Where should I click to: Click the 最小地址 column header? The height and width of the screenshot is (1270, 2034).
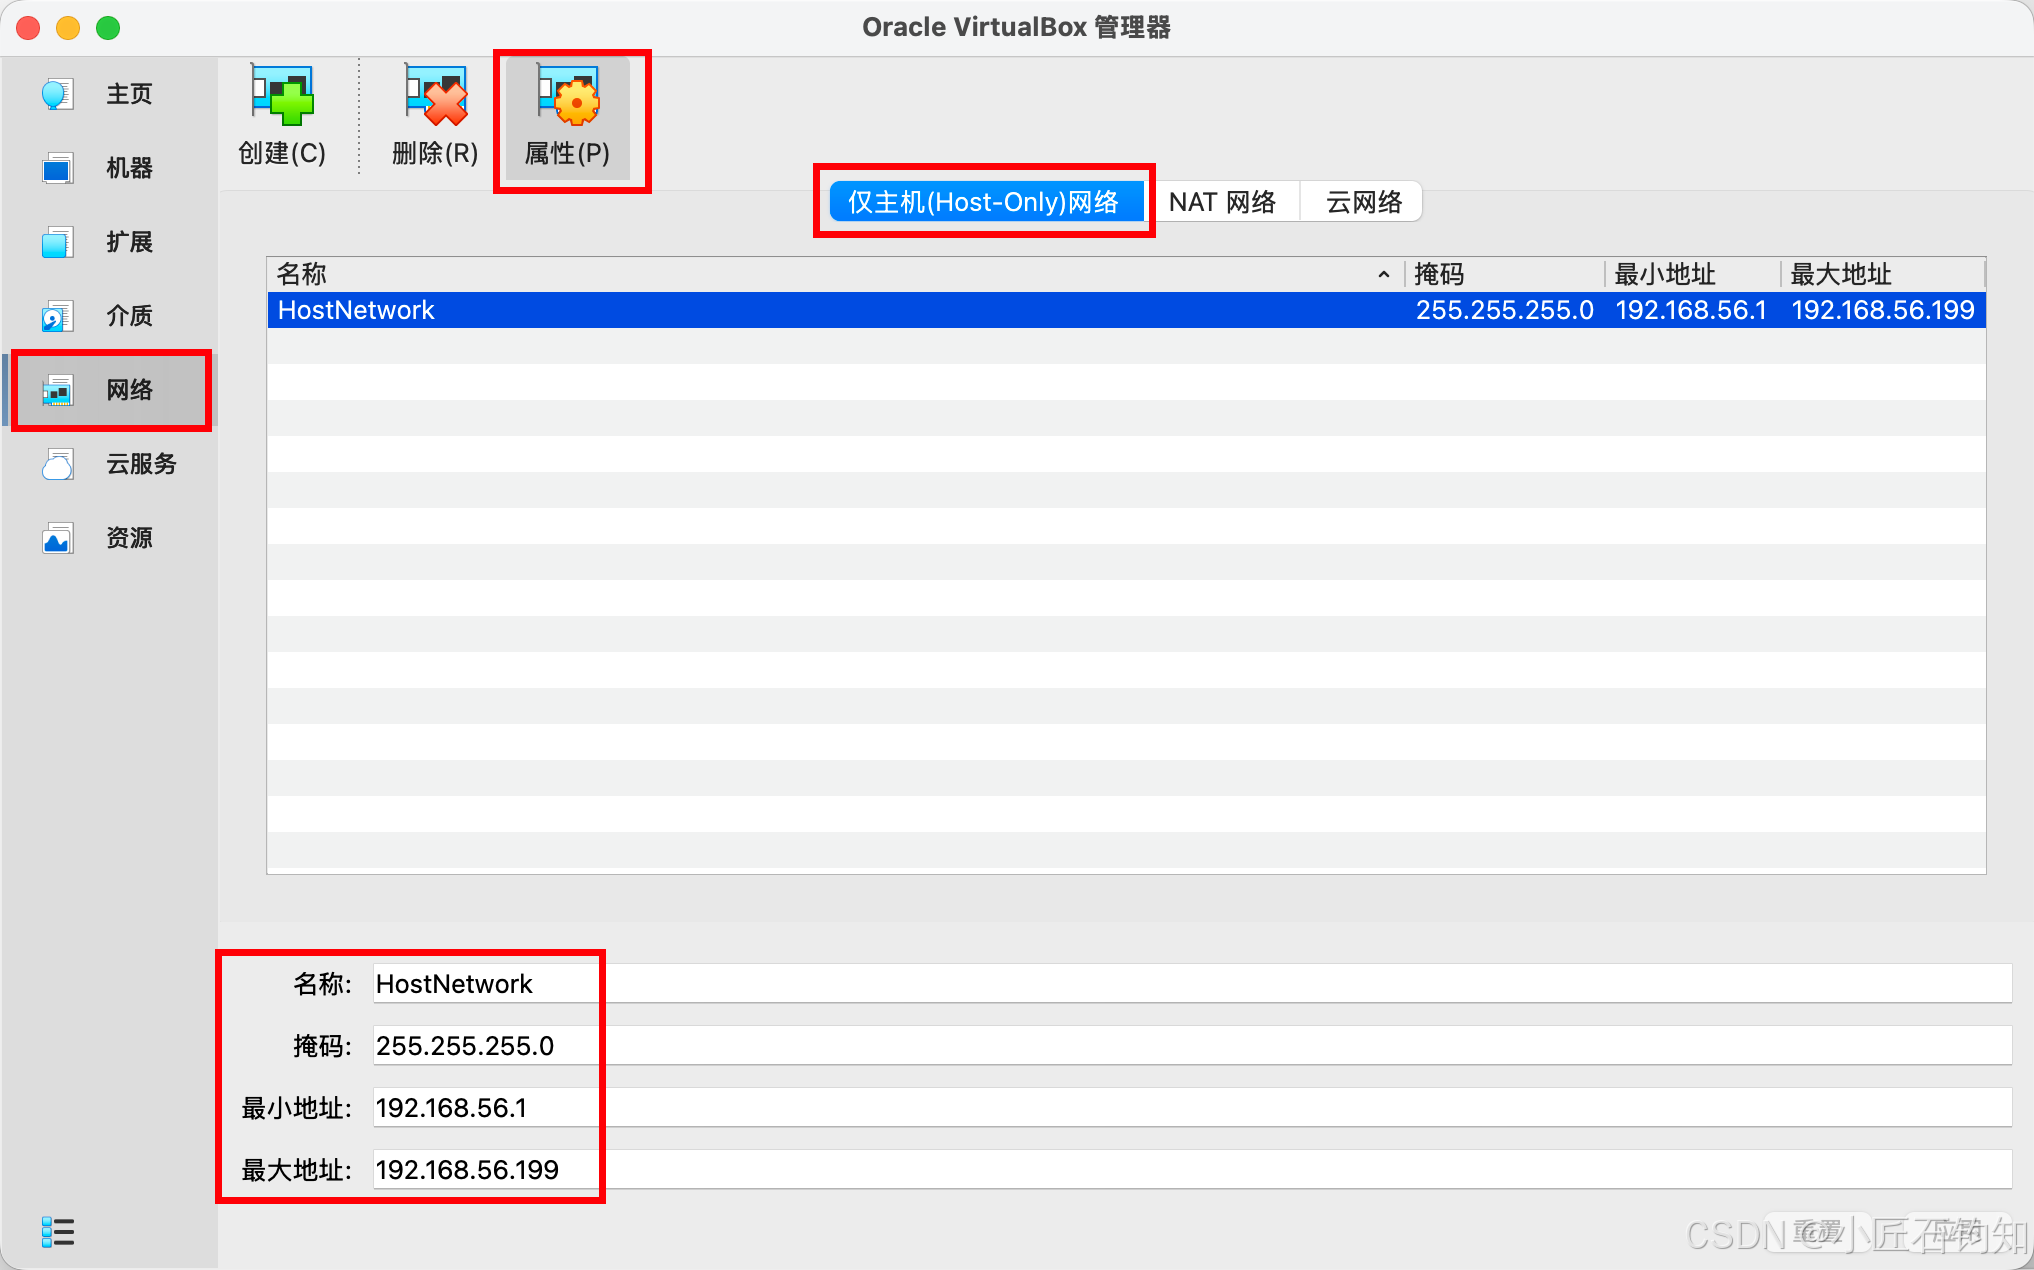click(x=1693, y=274)
